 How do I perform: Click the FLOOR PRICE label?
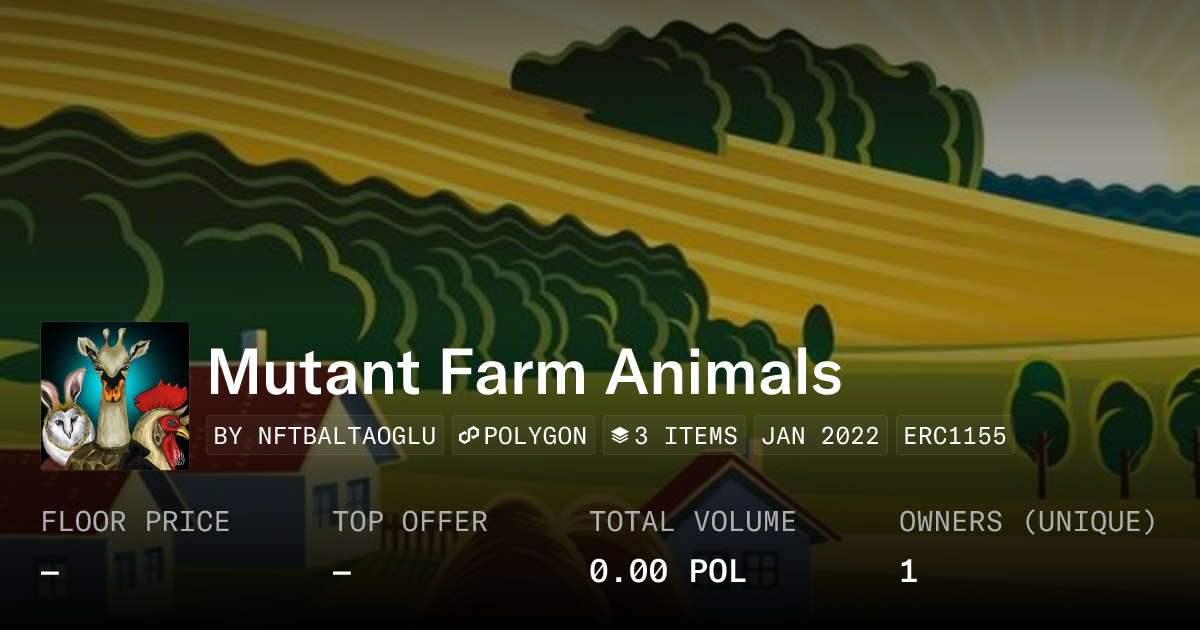pyautogui.click(x=135, y=522)
